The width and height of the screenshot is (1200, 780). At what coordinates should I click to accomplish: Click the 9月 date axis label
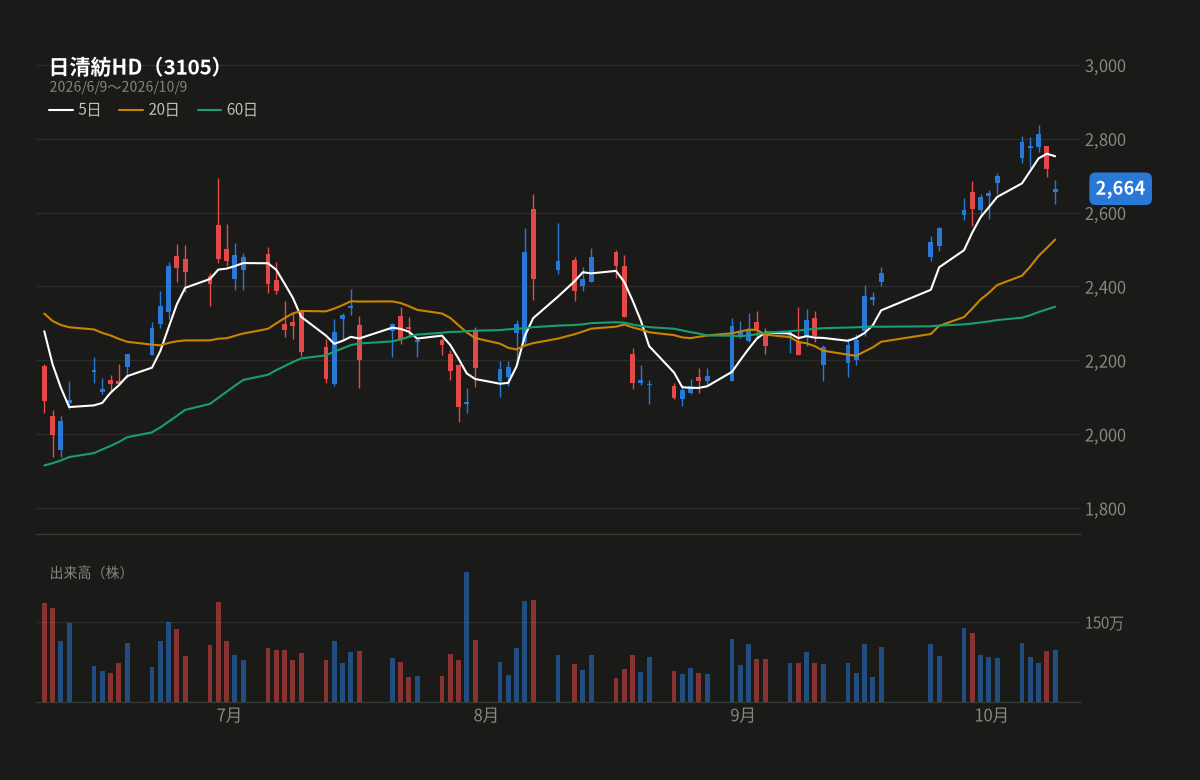tap(742, 715)
